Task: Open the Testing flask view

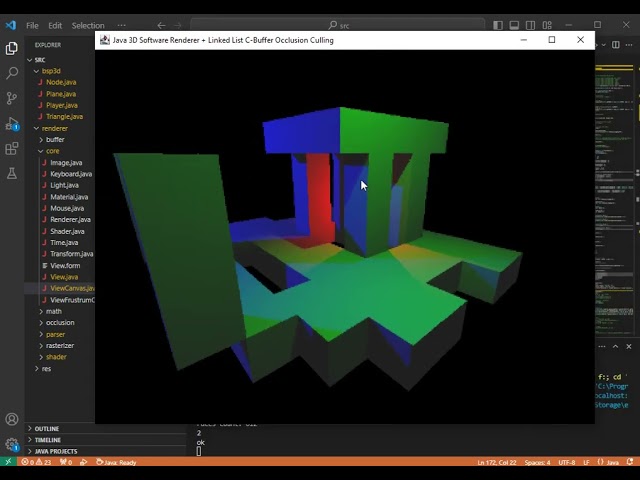Action: pyautogui.click(x=12, y=173)
